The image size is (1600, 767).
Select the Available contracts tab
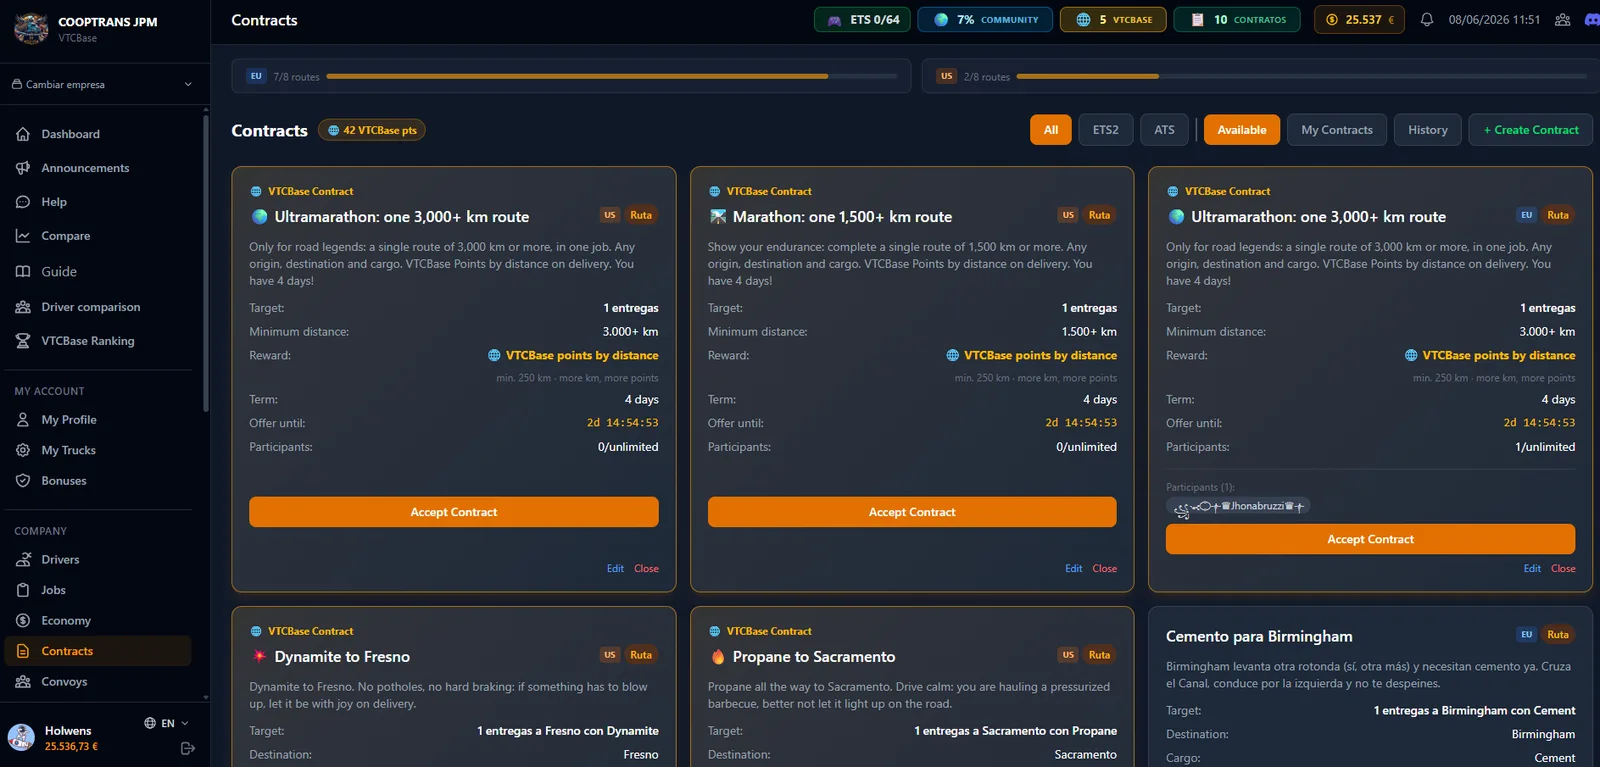(1242, 130)
